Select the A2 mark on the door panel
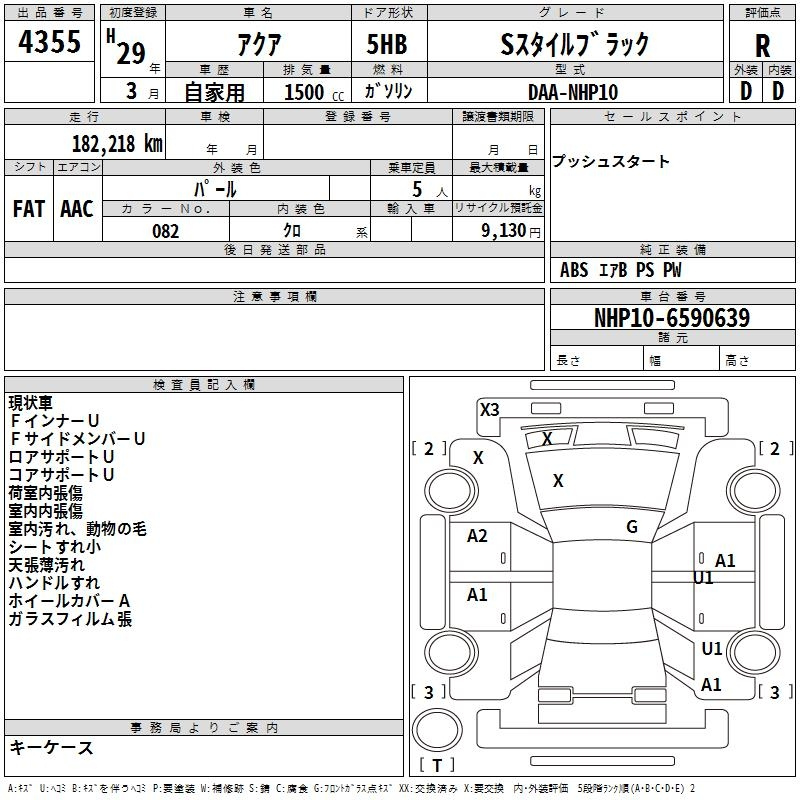This screenshot has height=800, width=800. (477, 536)
